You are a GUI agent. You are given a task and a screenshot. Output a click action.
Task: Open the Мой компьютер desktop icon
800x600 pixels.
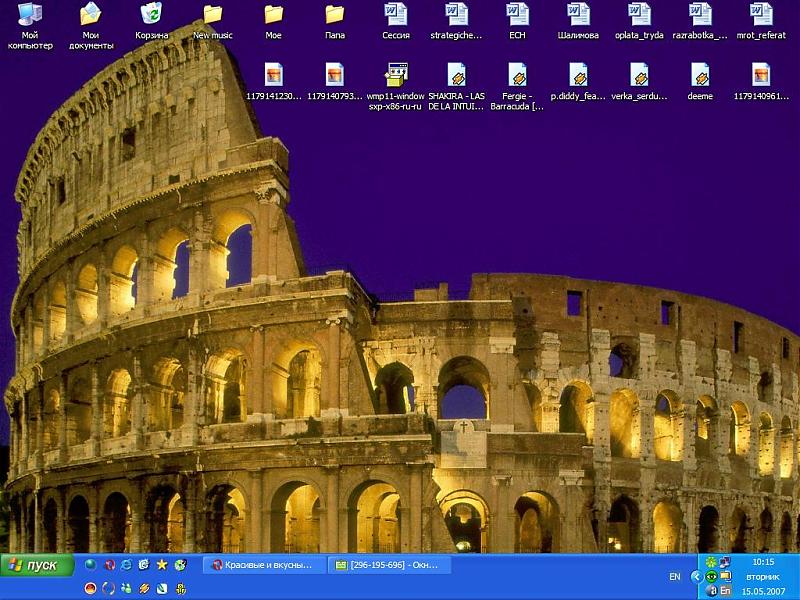coord(30,15)
